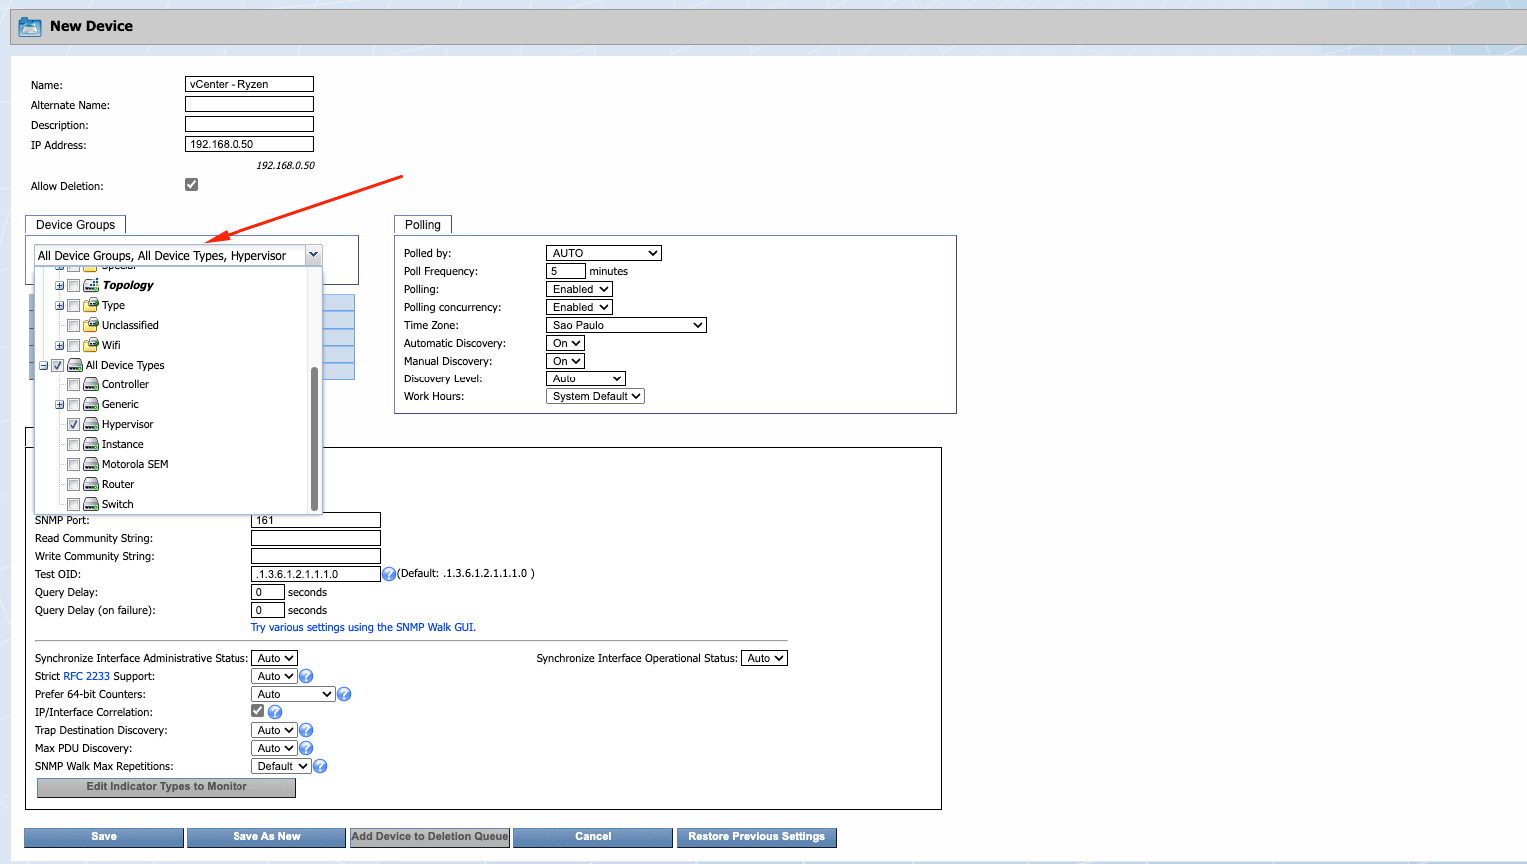Screen dimensions: 1527x864
Task: Click the Hypervisor device type icon
Action: [91, 425]
